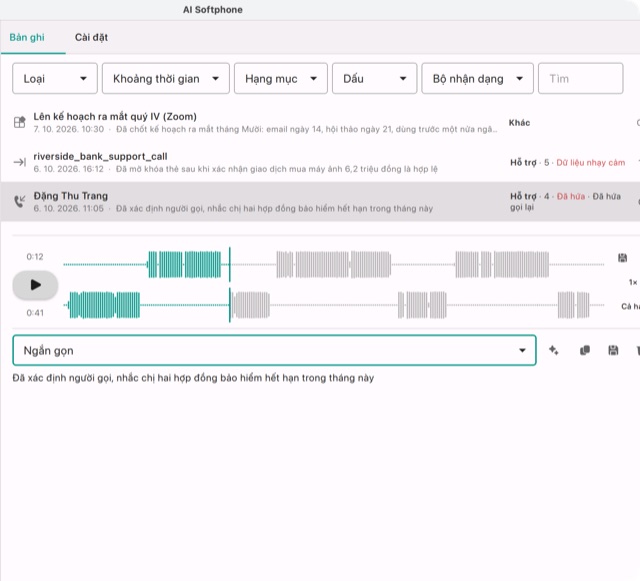Click the meeting icon beside Lên kế hoạch row
This screenshot has height=581, width=640.
click(20, 122)
